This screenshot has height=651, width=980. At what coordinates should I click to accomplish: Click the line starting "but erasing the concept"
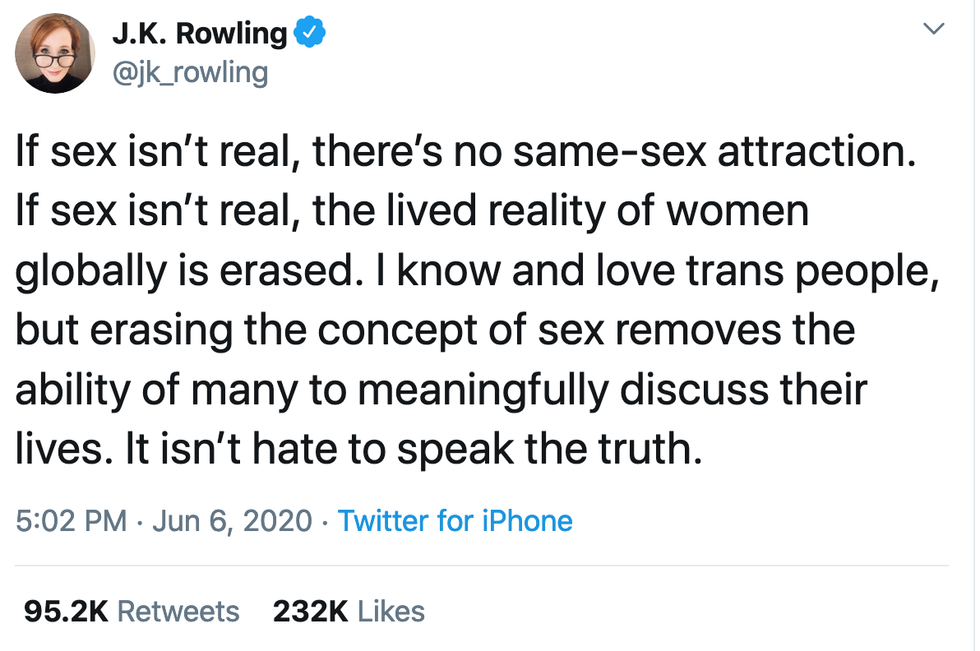(434, 330)
